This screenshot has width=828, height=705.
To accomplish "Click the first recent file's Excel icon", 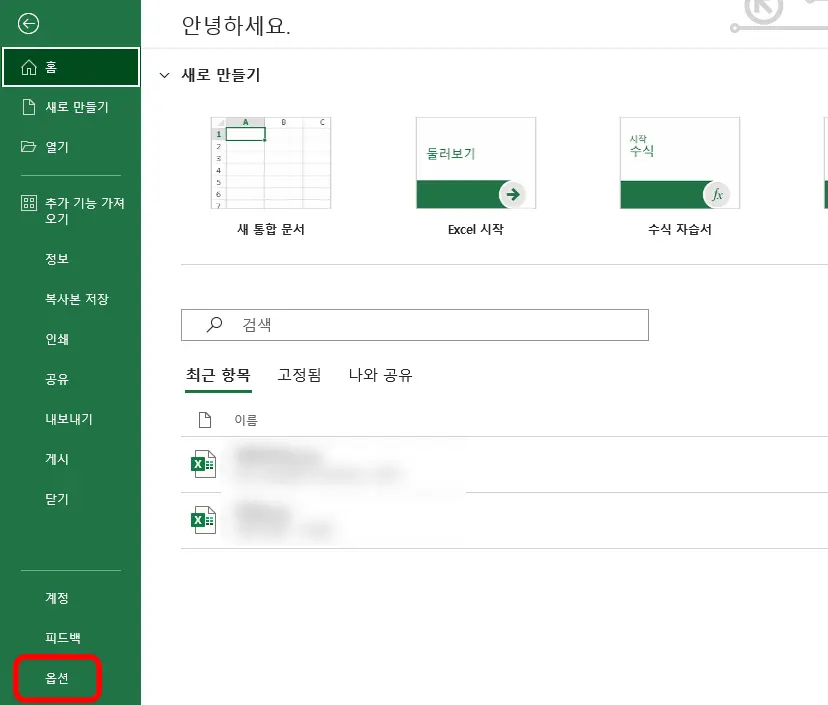I will pyautogui.click(x=203, y=463).
